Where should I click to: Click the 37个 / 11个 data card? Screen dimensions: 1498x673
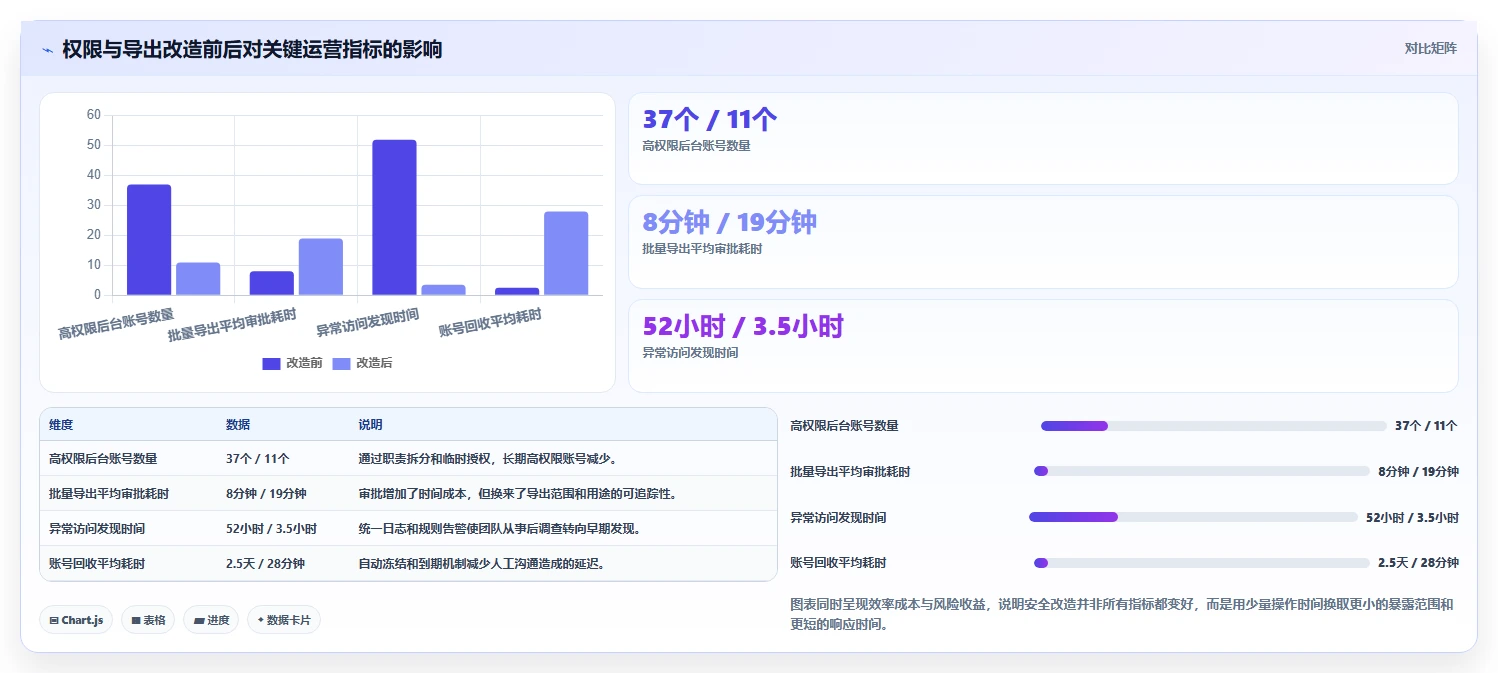[x=1043, y=139]
